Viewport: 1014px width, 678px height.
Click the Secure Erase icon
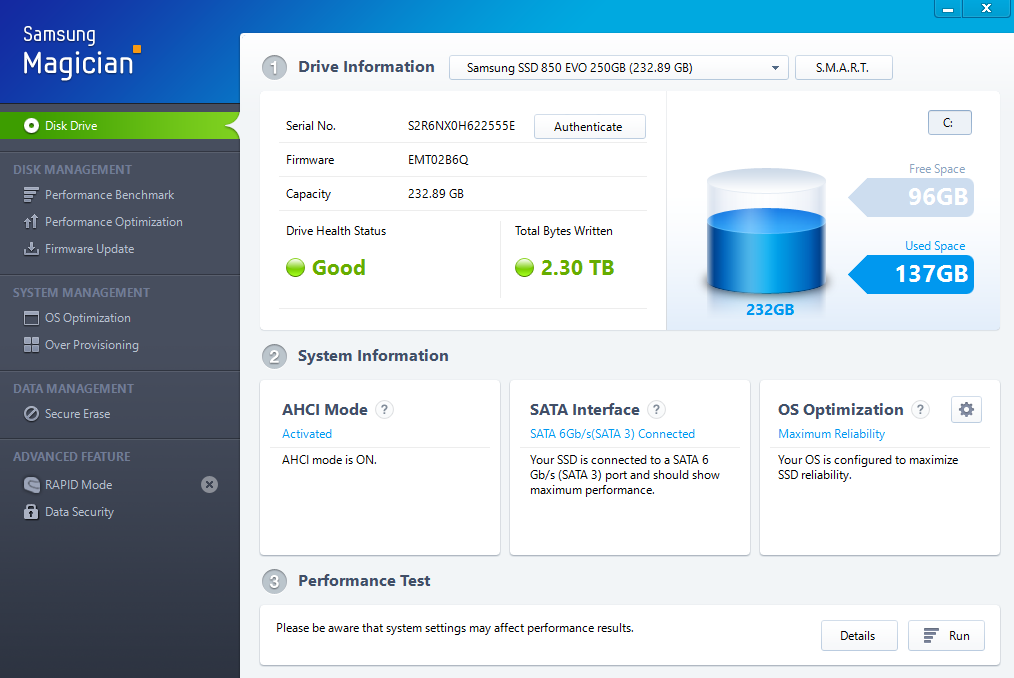[x=31, y=414]
